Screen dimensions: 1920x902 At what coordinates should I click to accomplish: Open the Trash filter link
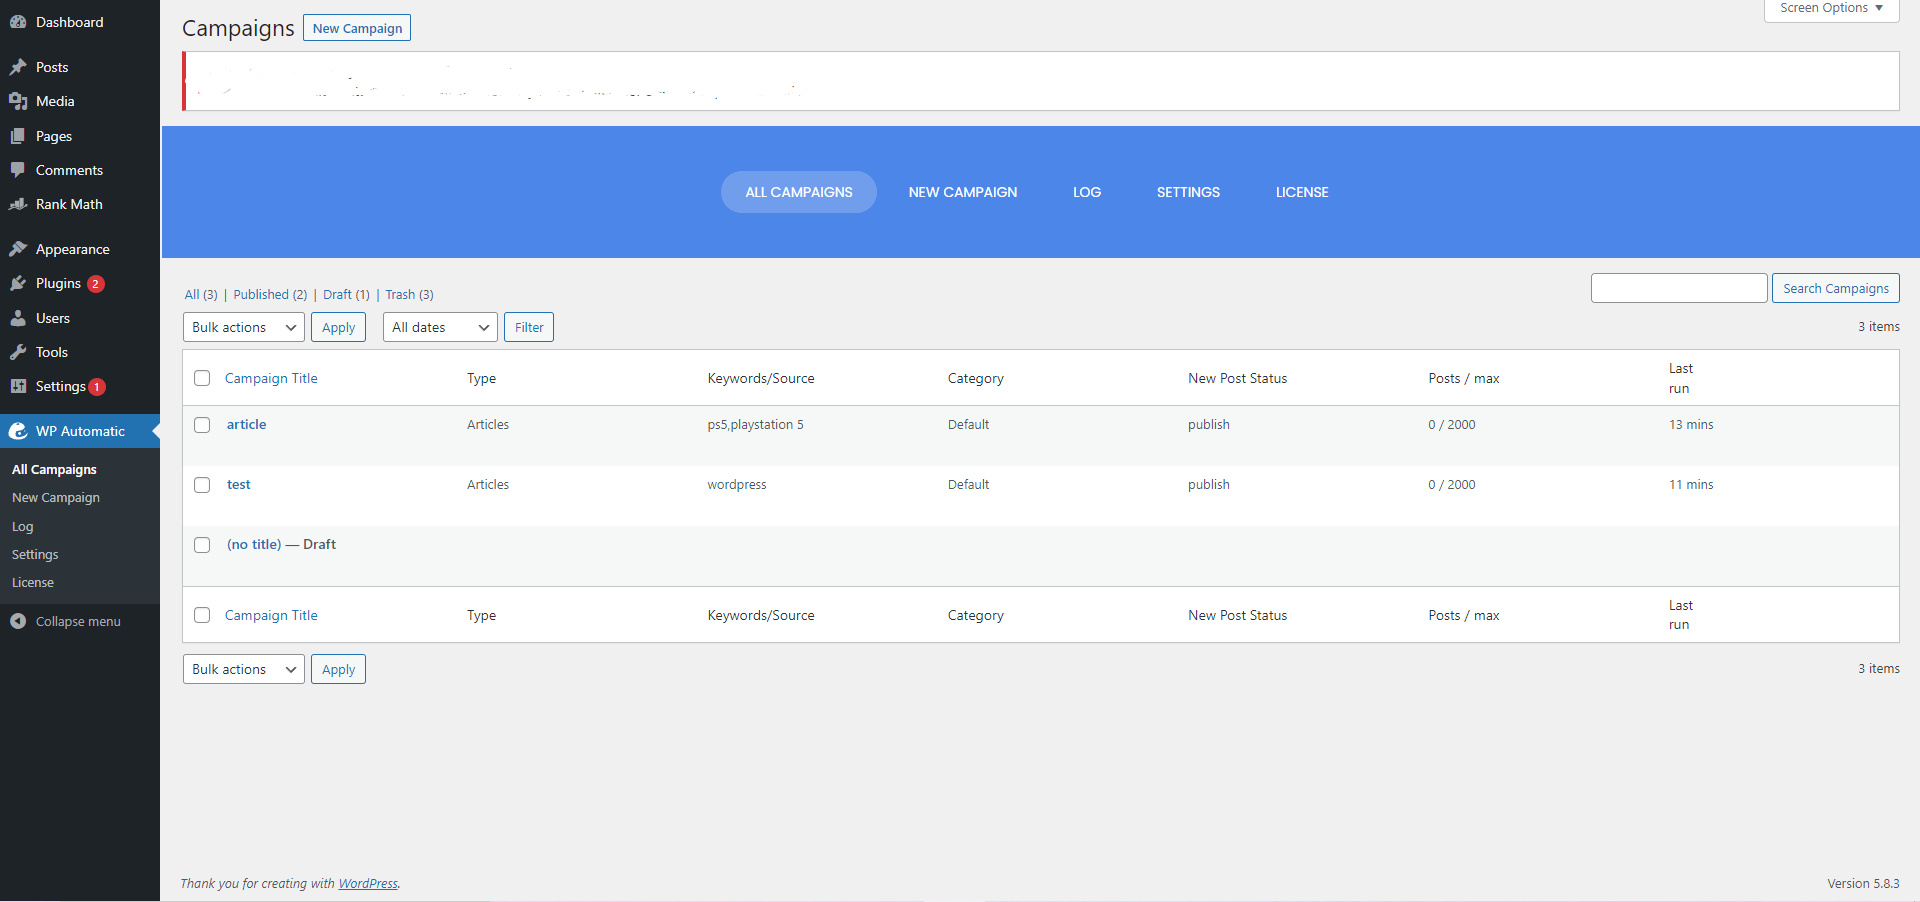point(399,294)
